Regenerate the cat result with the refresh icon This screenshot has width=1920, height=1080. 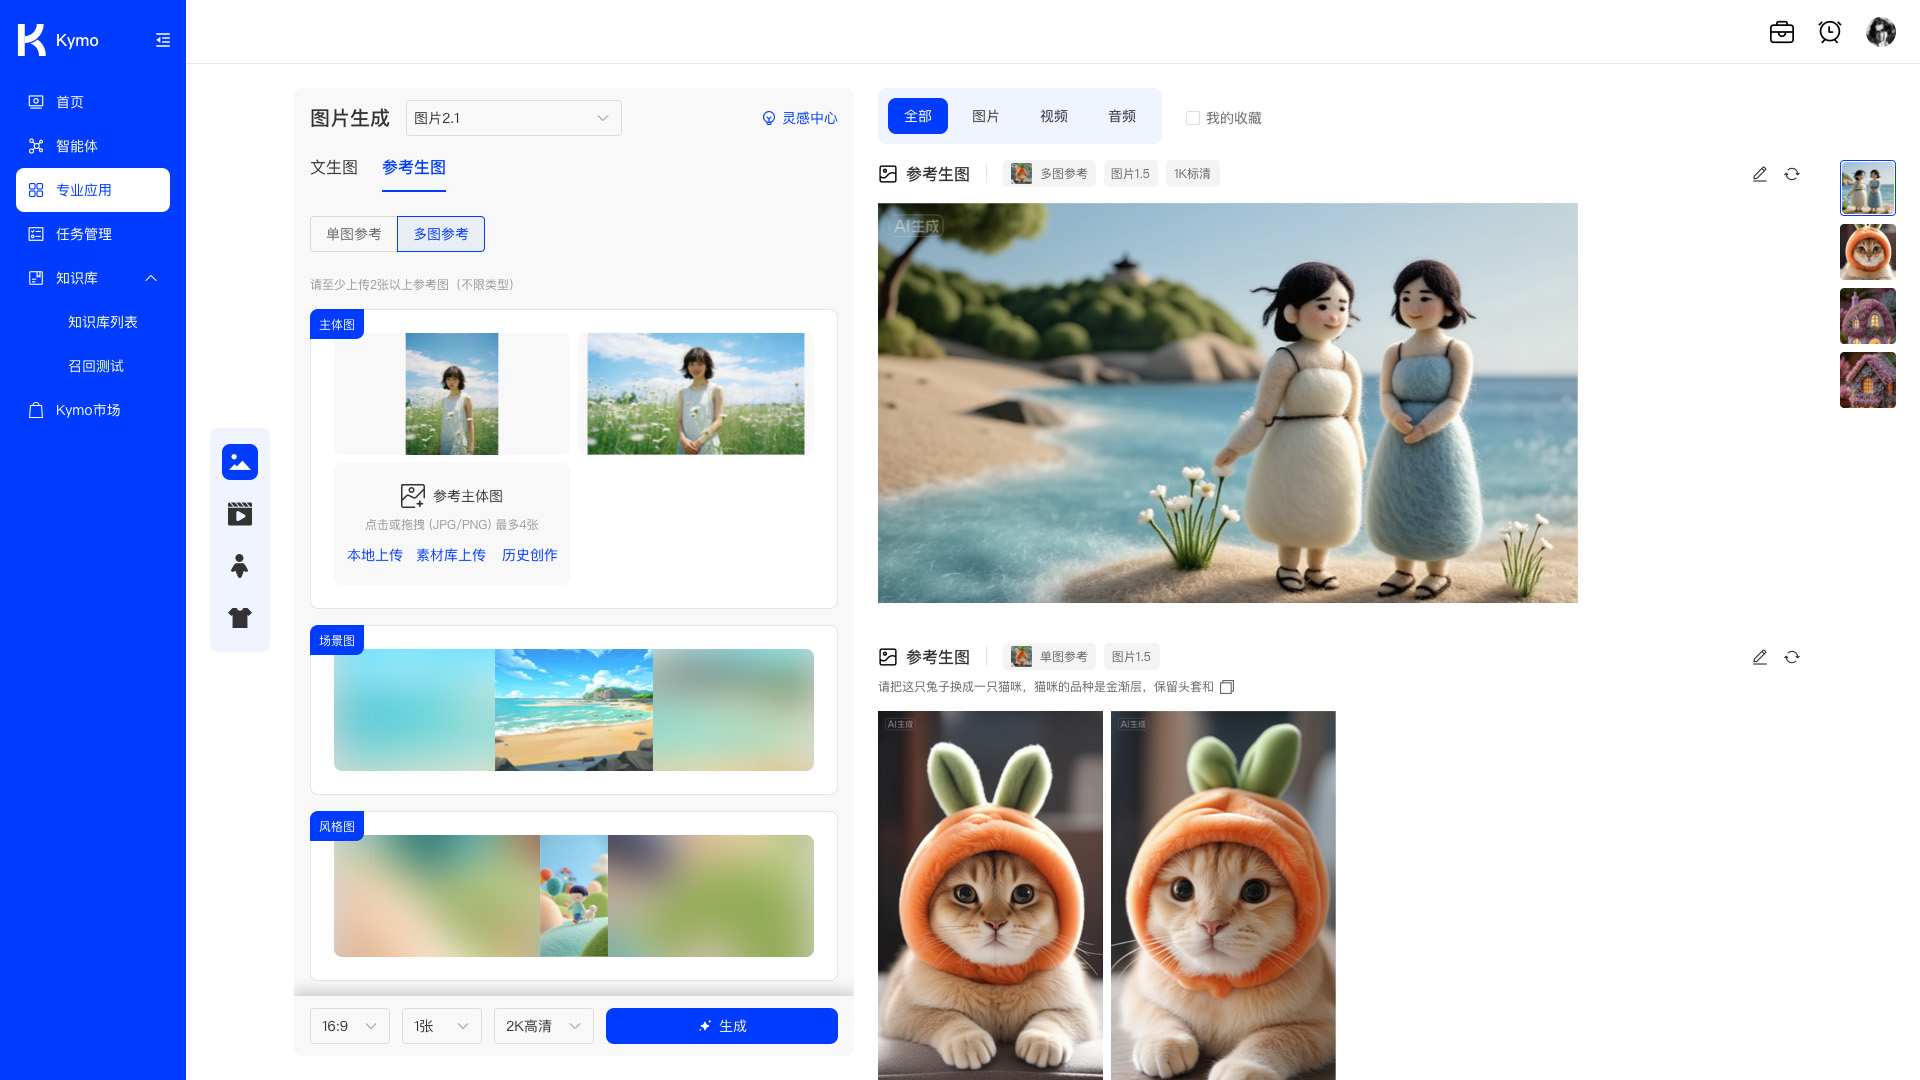tap(1791, 657)
